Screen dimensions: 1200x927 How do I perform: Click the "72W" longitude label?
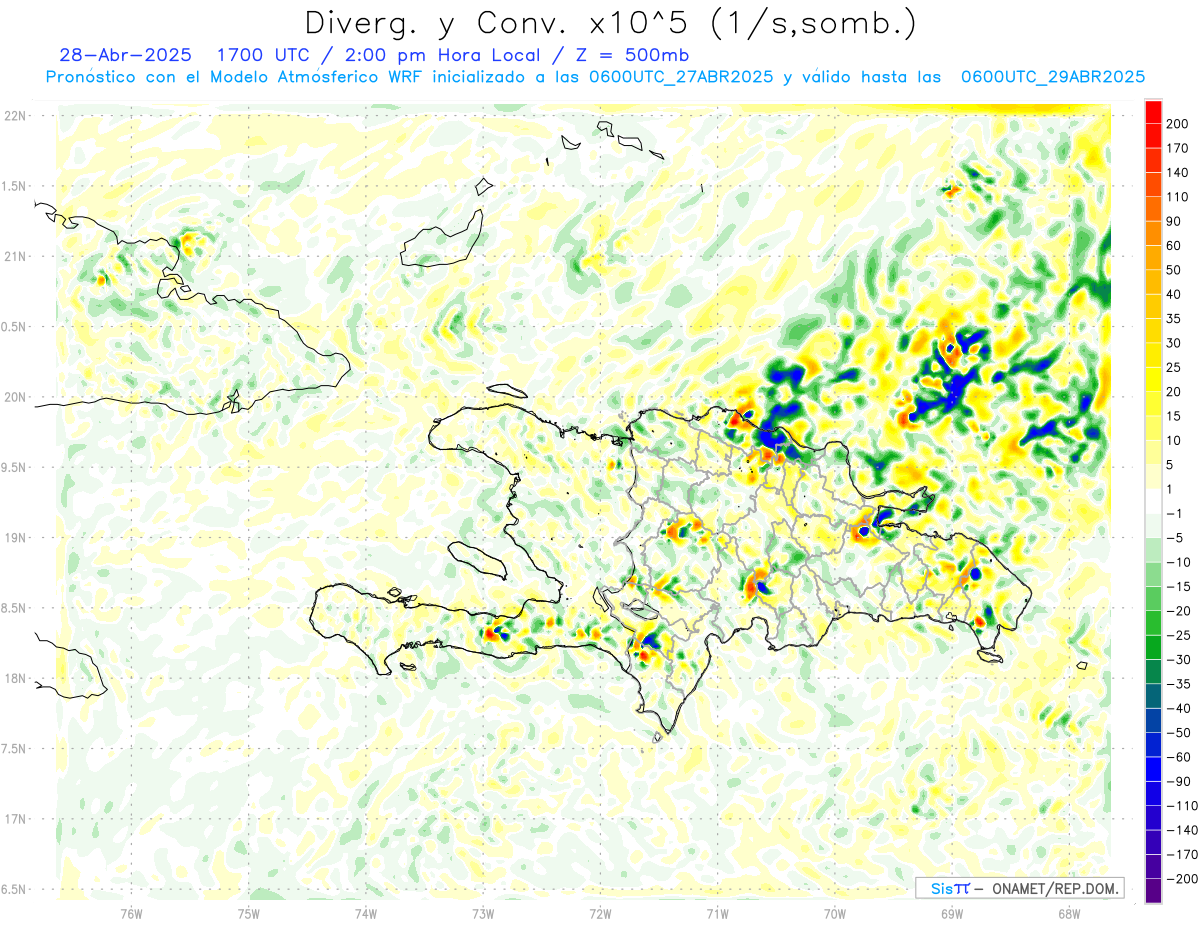click(x=600, y=912)
